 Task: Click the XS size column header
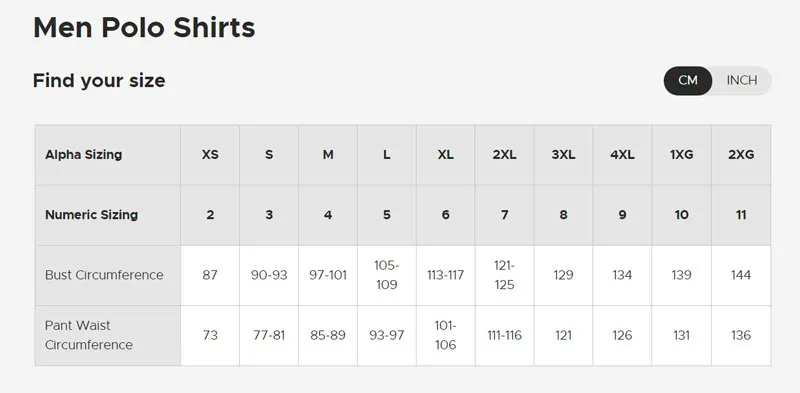tap(210, 155)
